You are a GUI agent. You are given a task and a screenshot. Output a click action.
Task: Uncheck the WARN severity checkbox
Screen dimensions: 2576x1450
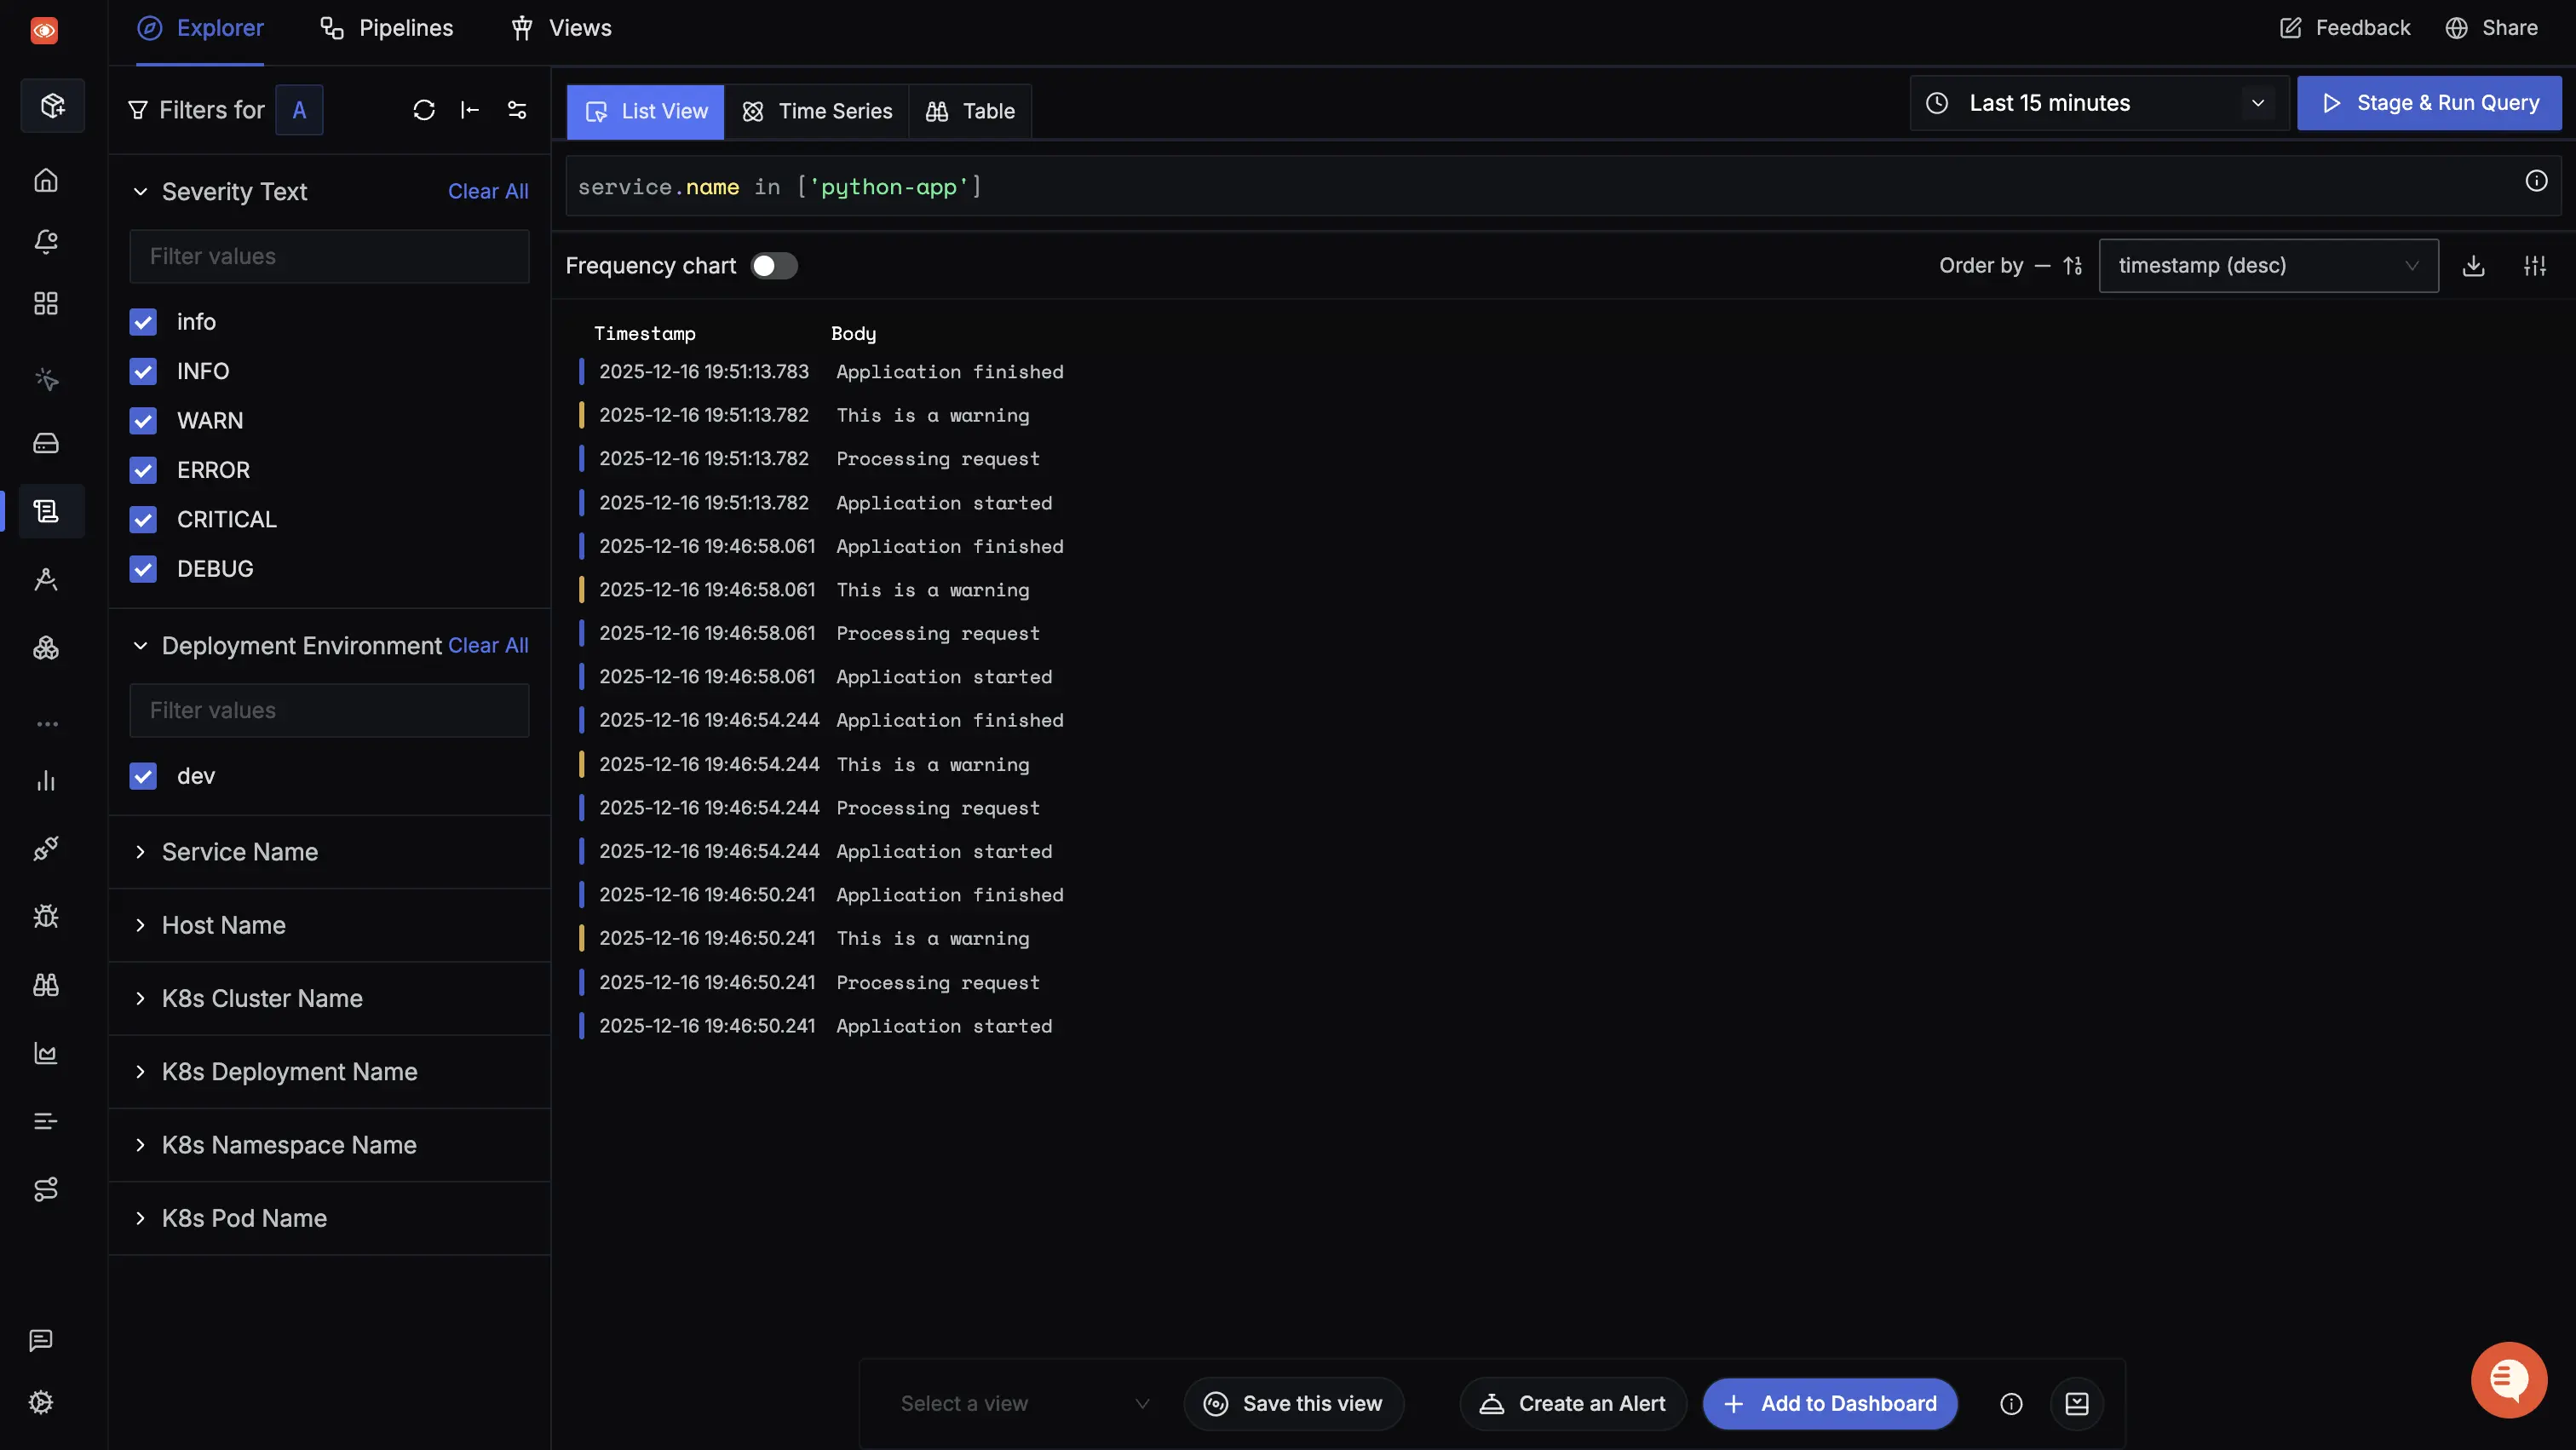tap(143, 420)
